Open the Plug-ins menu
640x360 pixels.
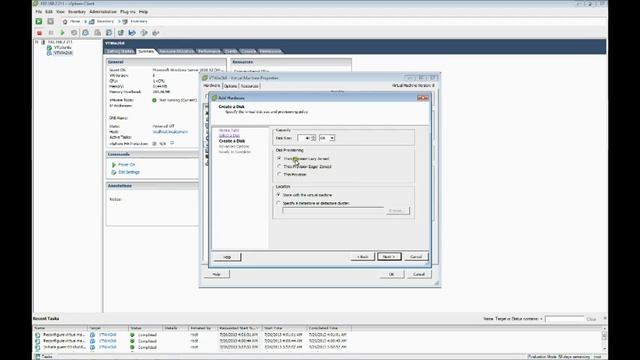coord(128,12)
